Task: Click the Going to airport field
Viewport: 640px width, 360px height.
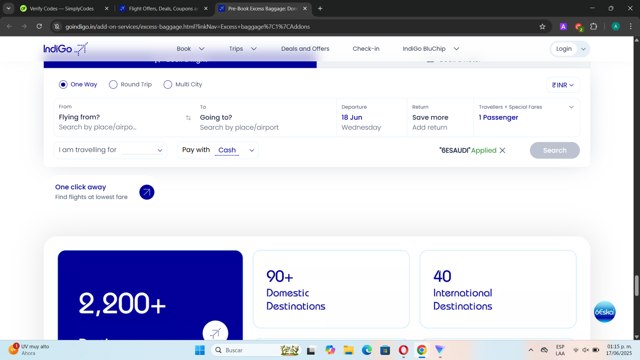Action: click(x=265, y=117)
